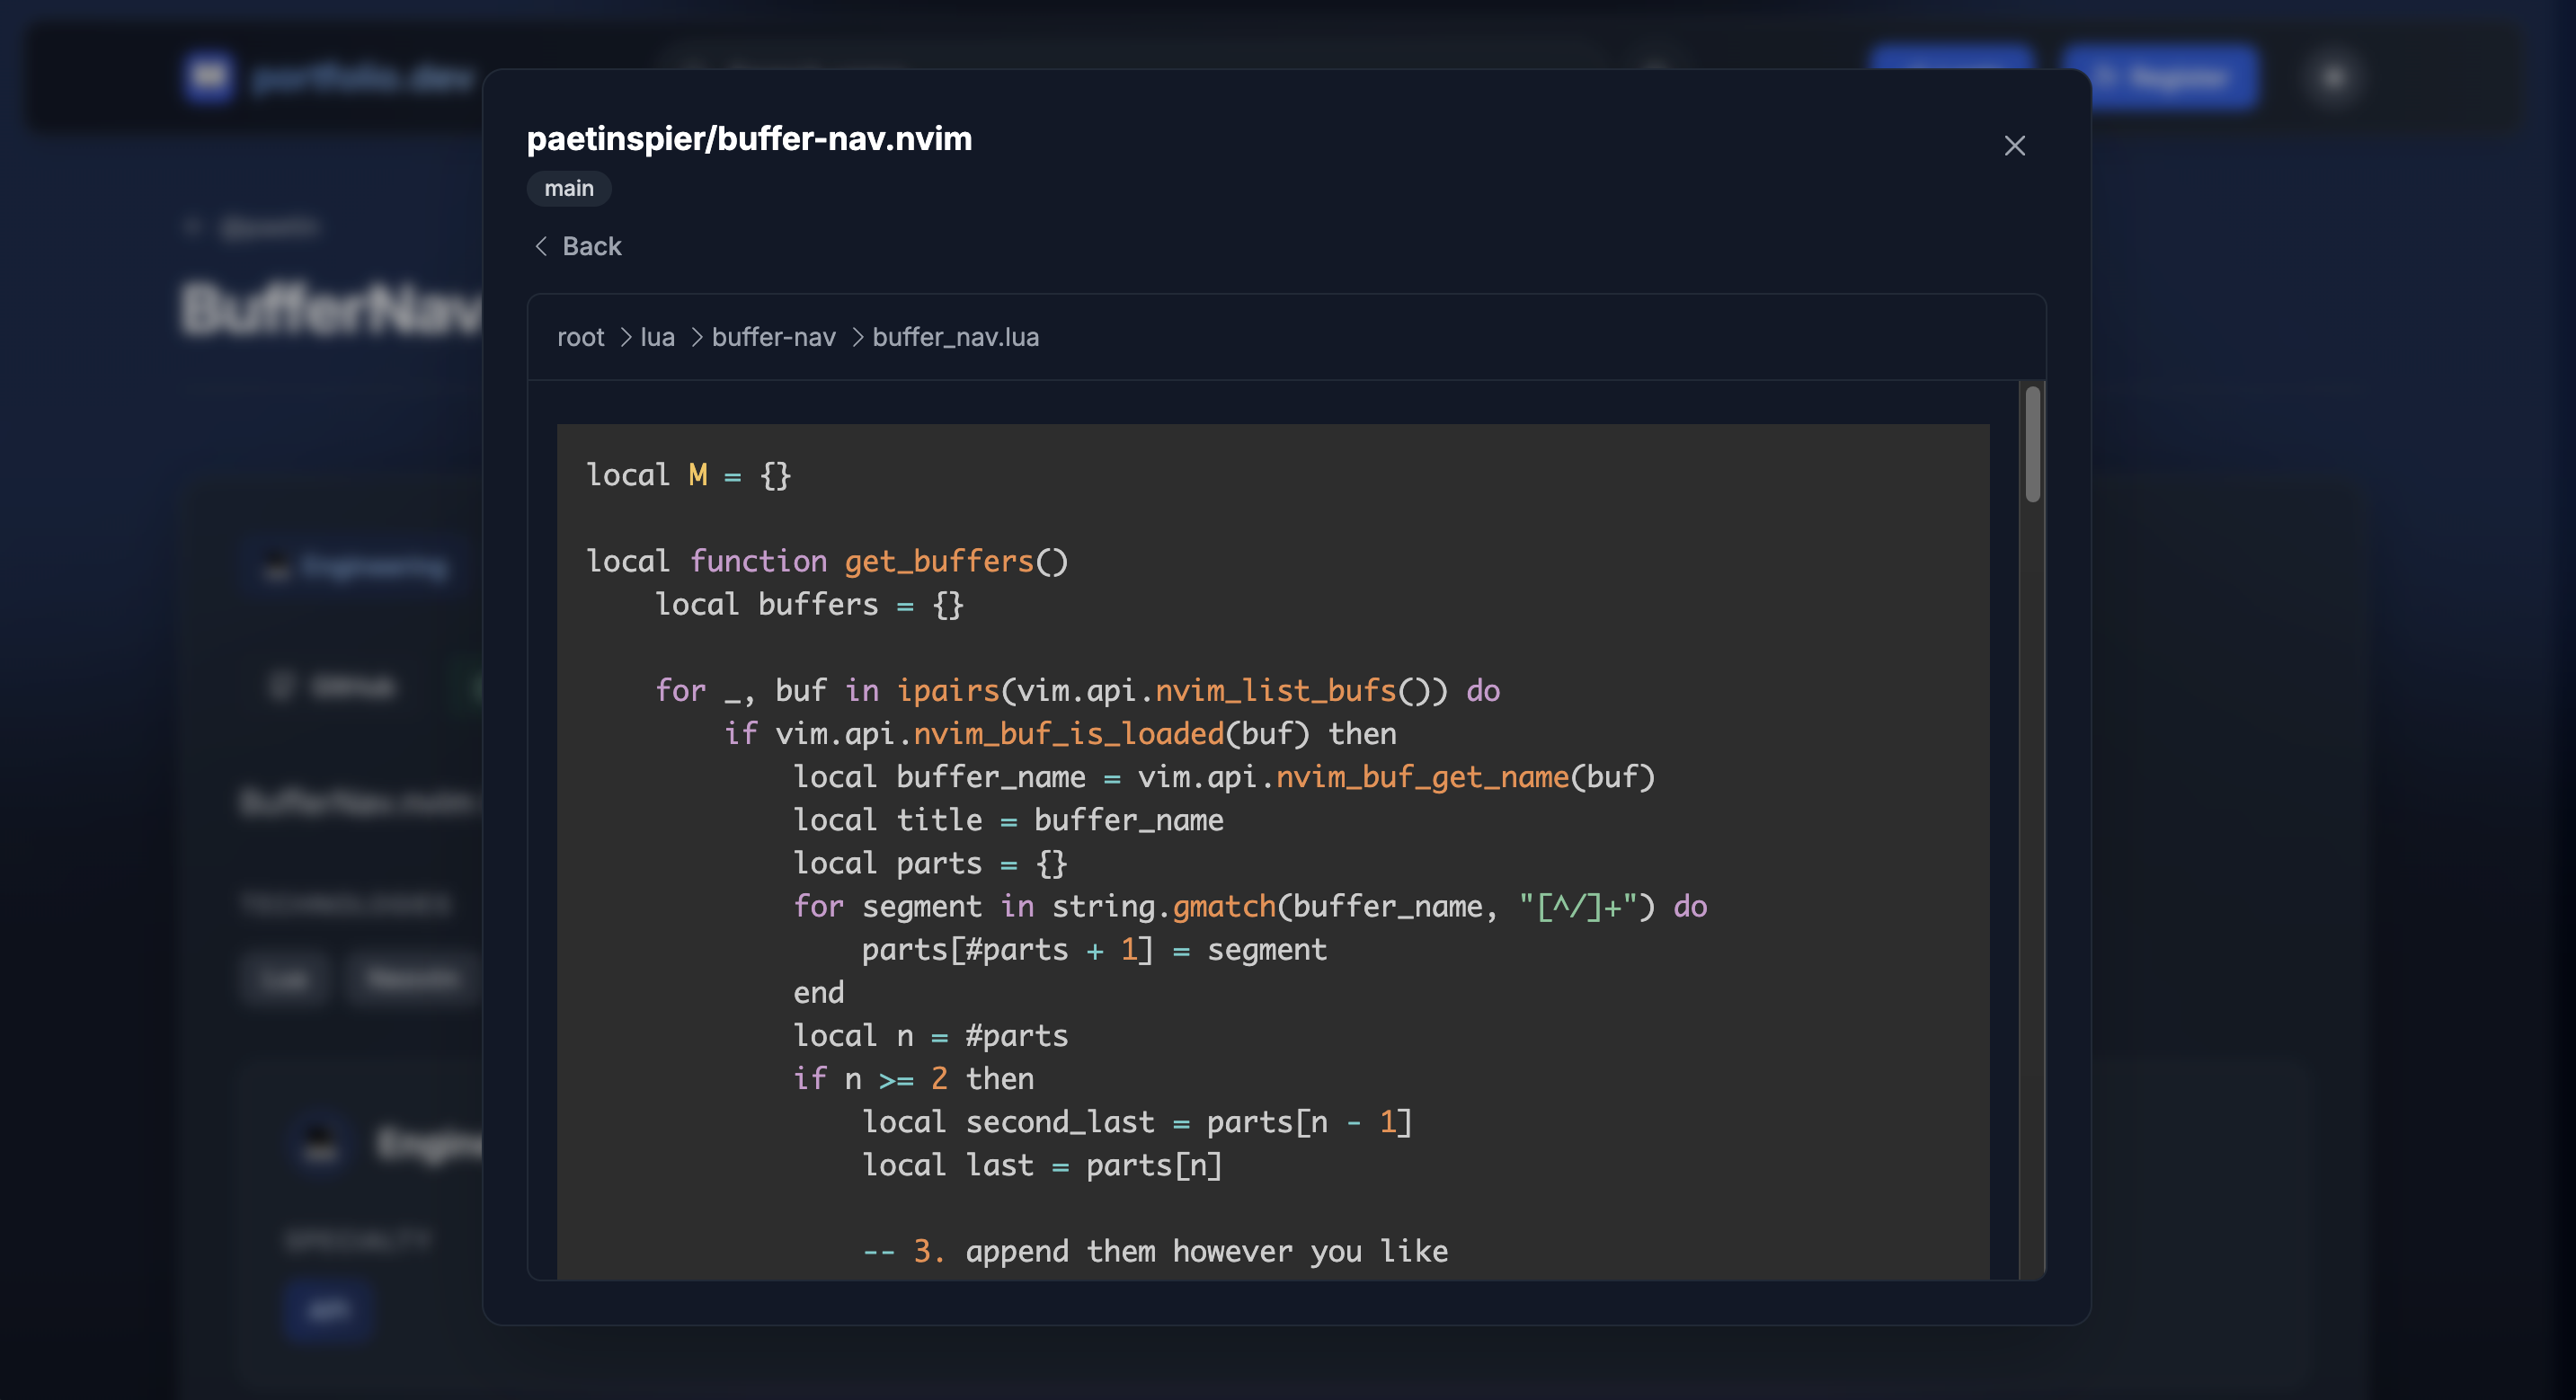Select the buffer_nav.lua breadcrumb

coord(955,337)
